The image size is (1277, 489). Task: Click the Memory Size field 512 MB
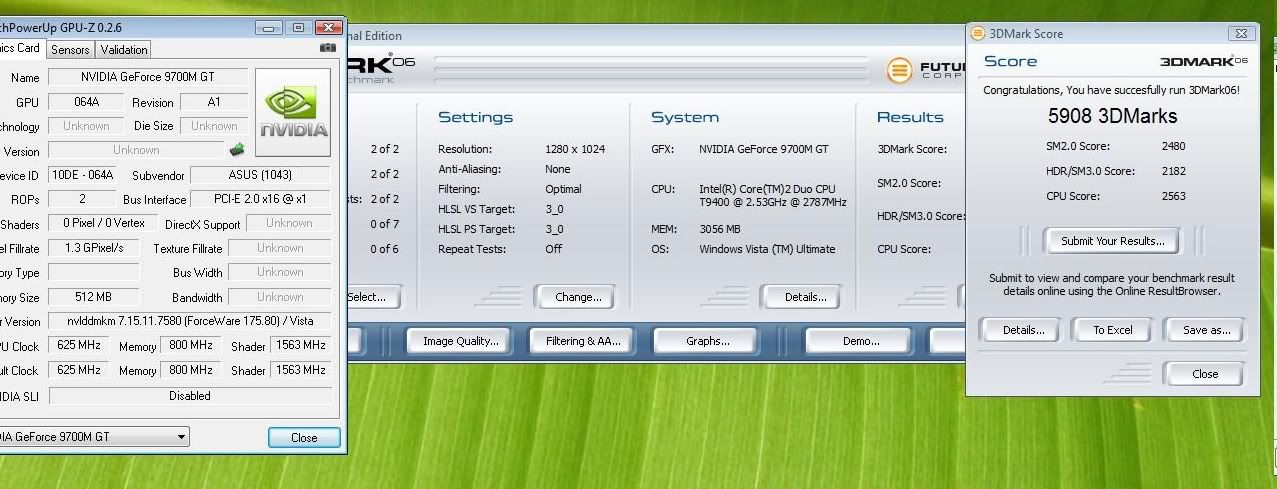(93, 297)
